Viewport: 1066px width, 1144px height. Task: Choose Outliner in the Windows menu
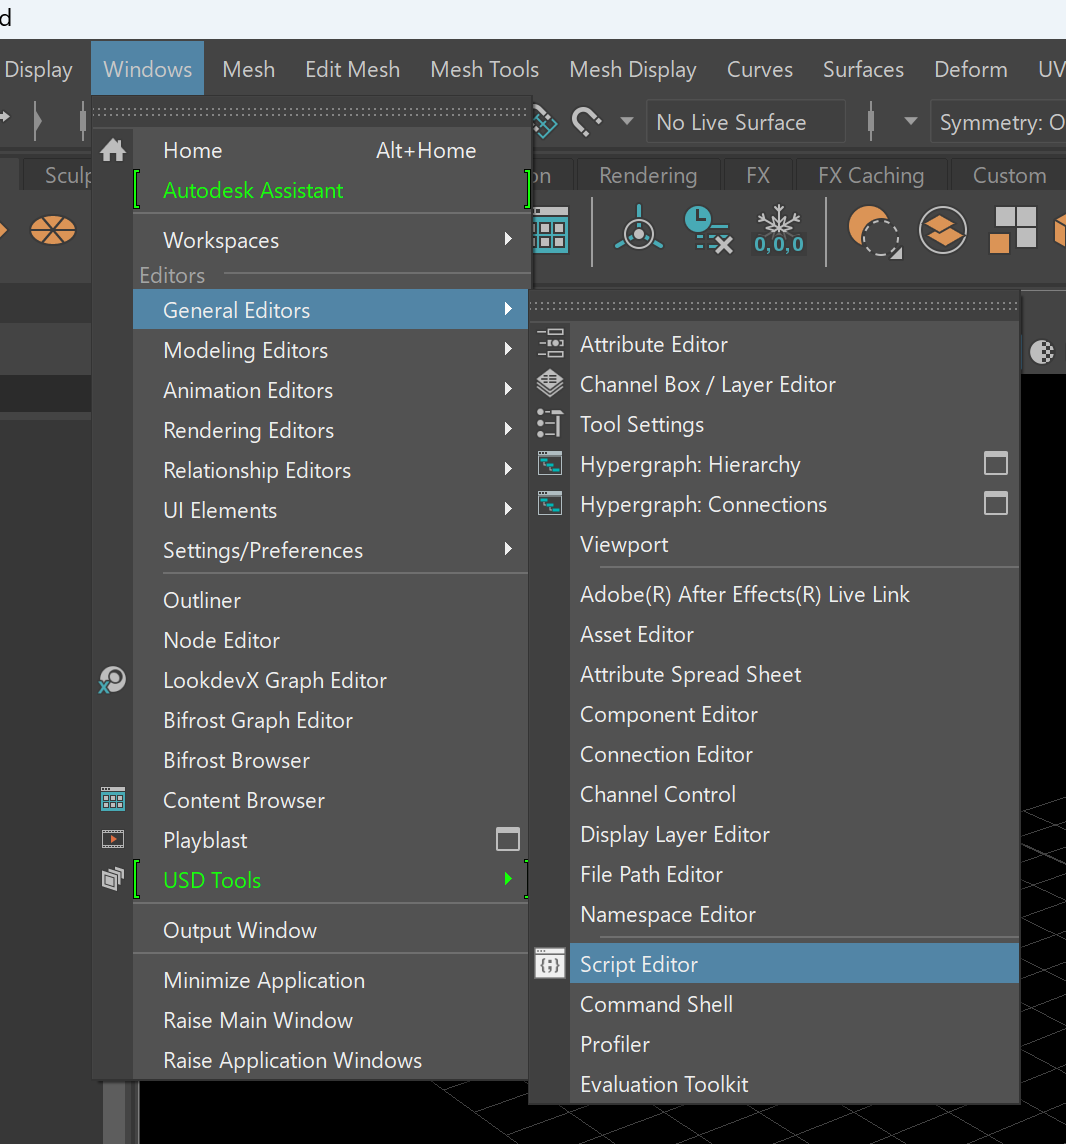click(x=201, y=600)
